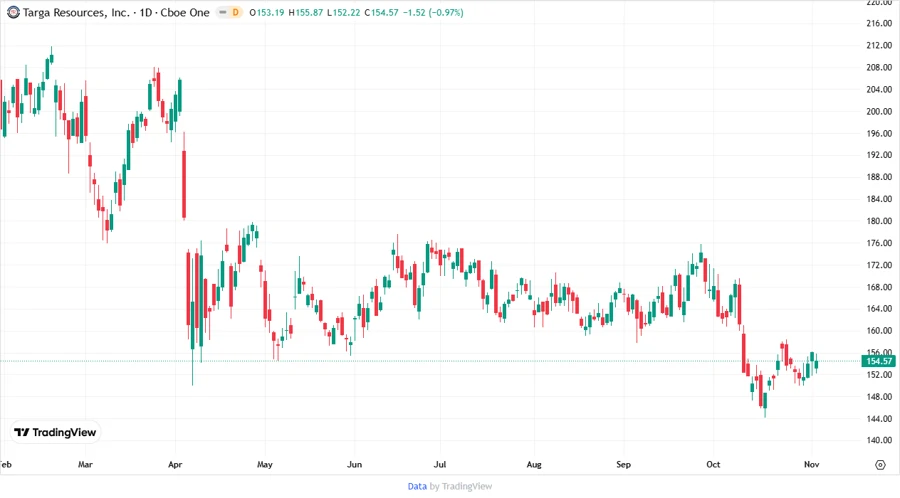Click the 208.00 price axis label

tap(879, 68)
